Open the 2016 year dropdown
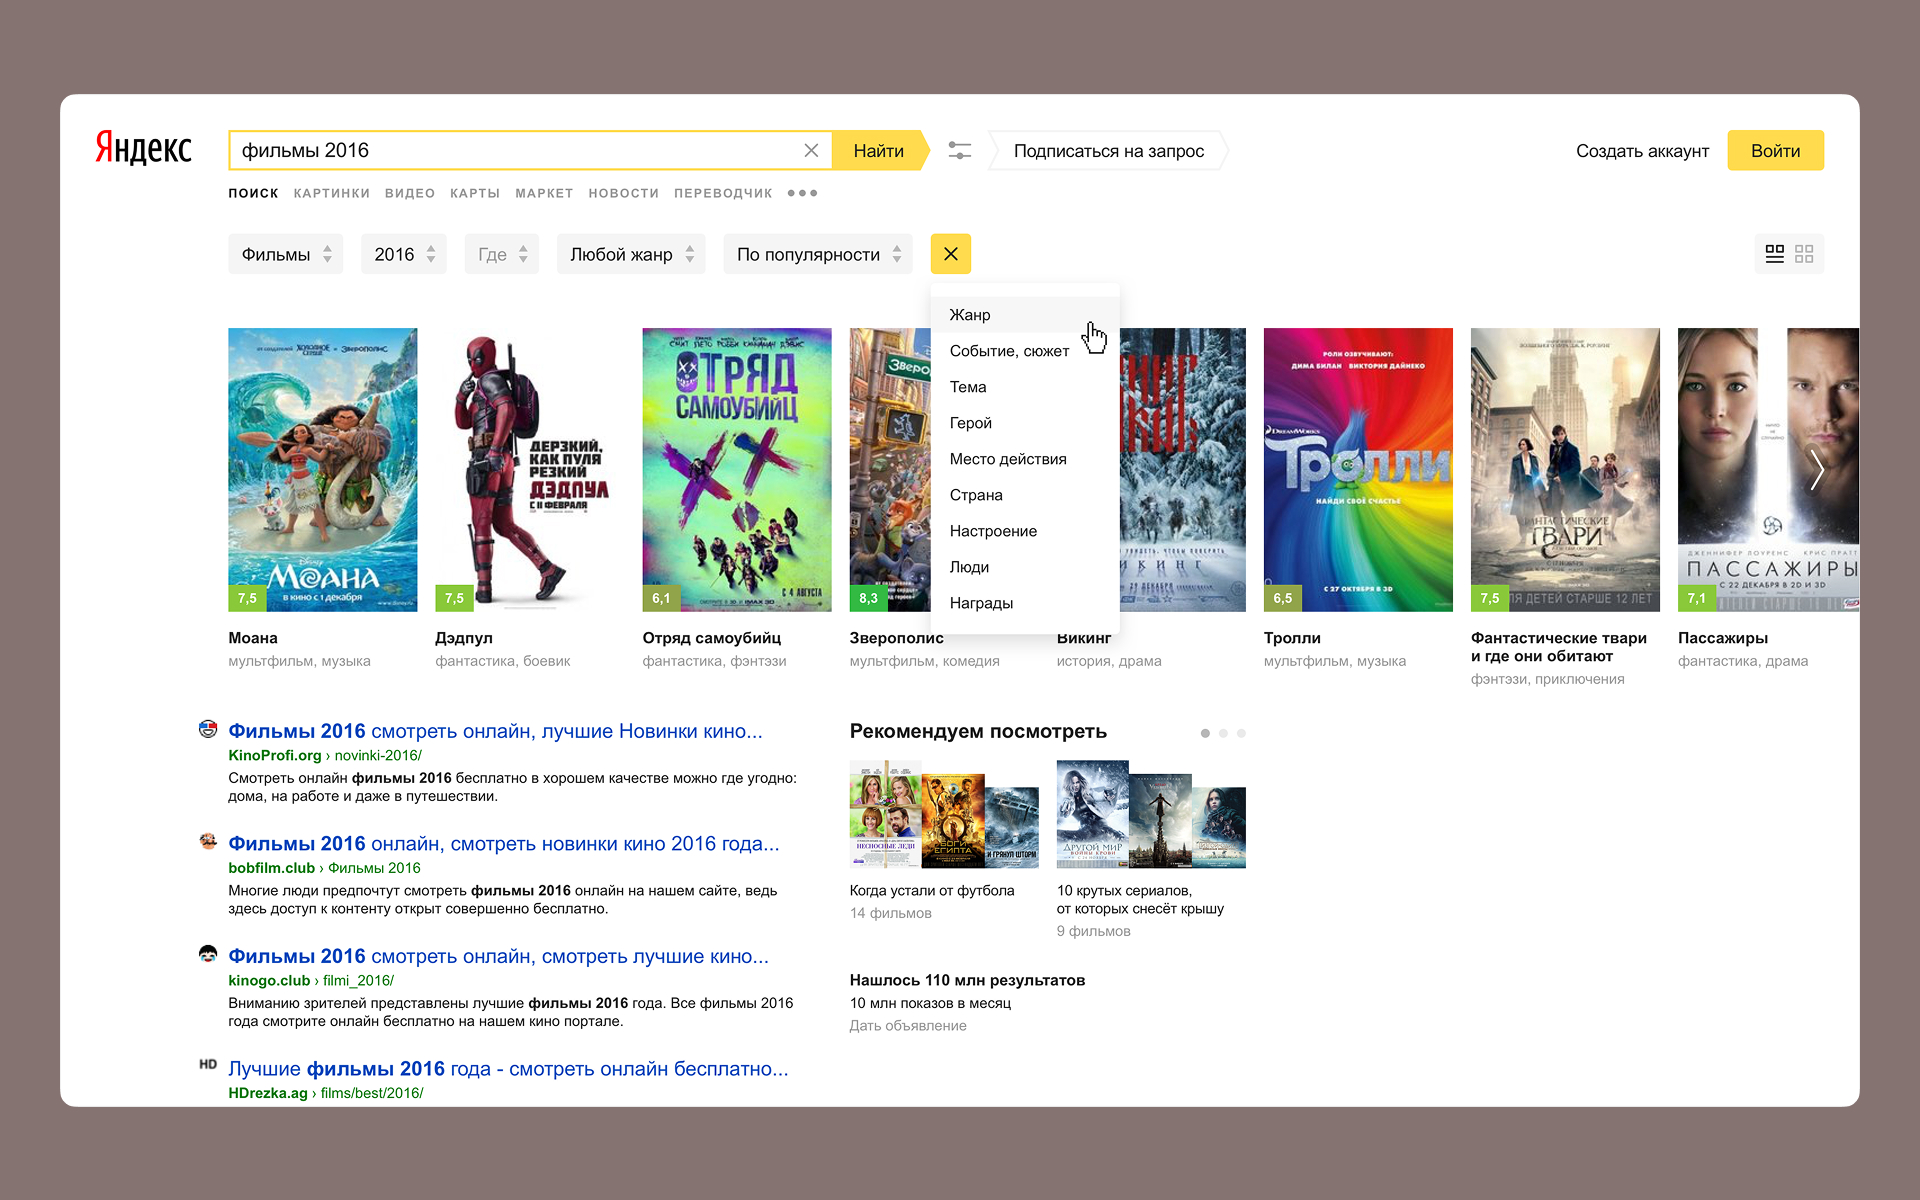 tap(404, 254)
